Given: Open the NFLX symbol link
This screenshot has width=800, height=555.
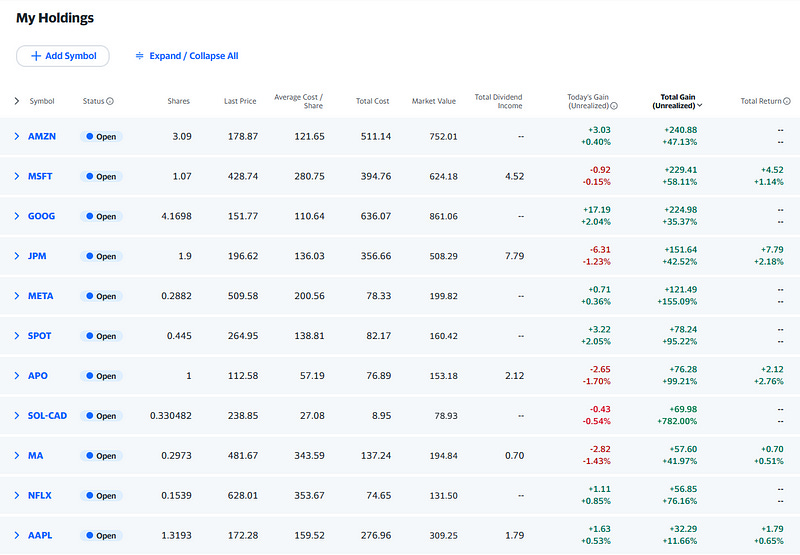Looking at the screenshot, I should point(39,495).
